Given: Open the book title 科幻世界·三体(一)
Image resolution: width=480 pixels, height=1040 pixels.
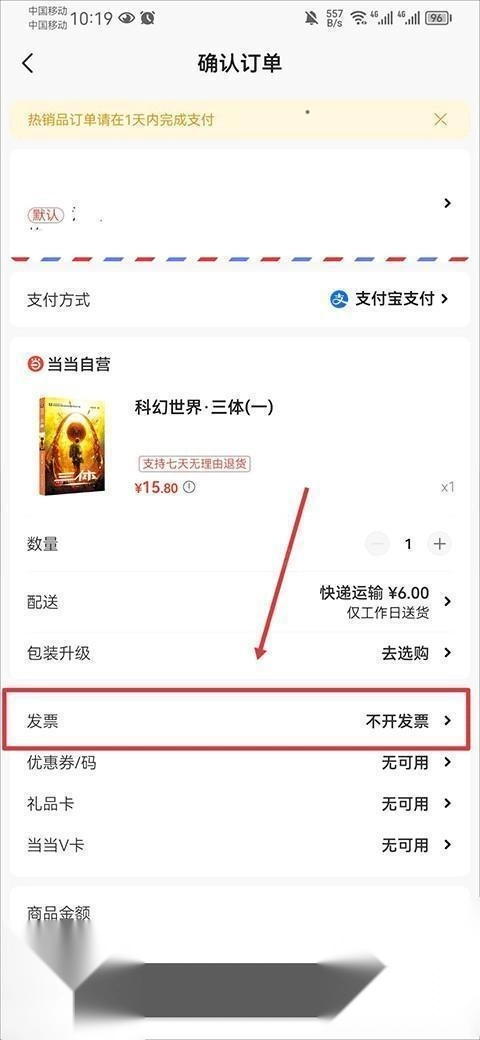Looking at the screenshot, I should 204,407.
